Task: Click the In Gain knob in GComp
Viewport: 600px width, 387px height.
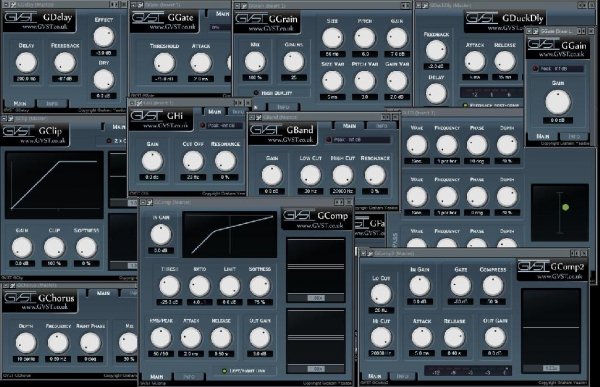Action: pyautogui.click(x=161, y=235)
